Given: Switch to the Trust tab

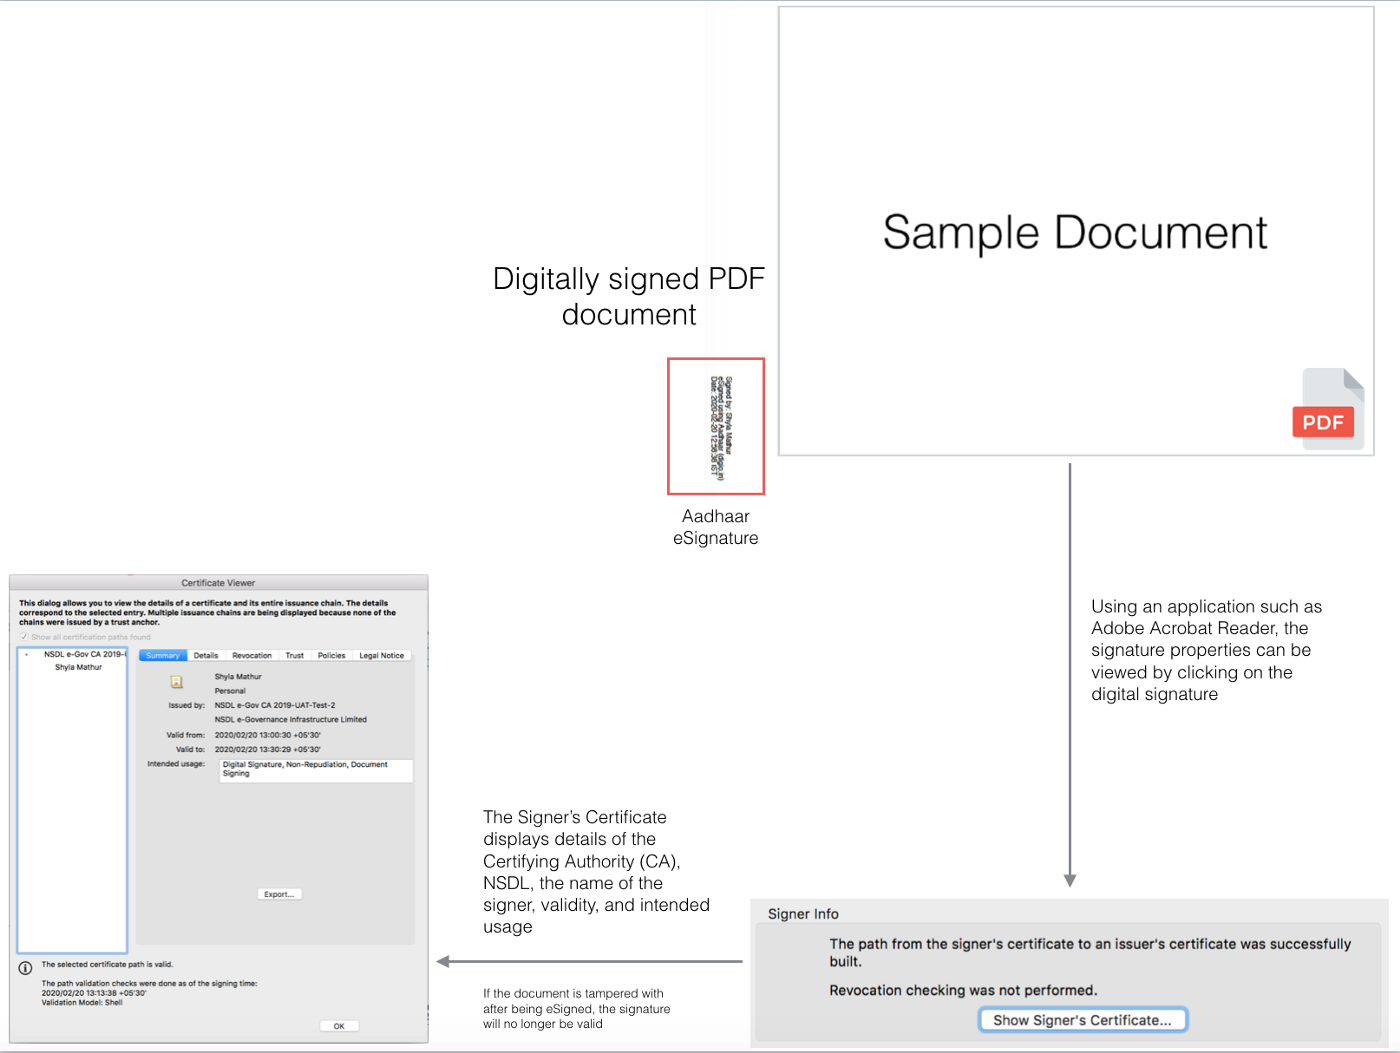Looking at the screenshot, I should pyautogui.click(x=294, y=655).
